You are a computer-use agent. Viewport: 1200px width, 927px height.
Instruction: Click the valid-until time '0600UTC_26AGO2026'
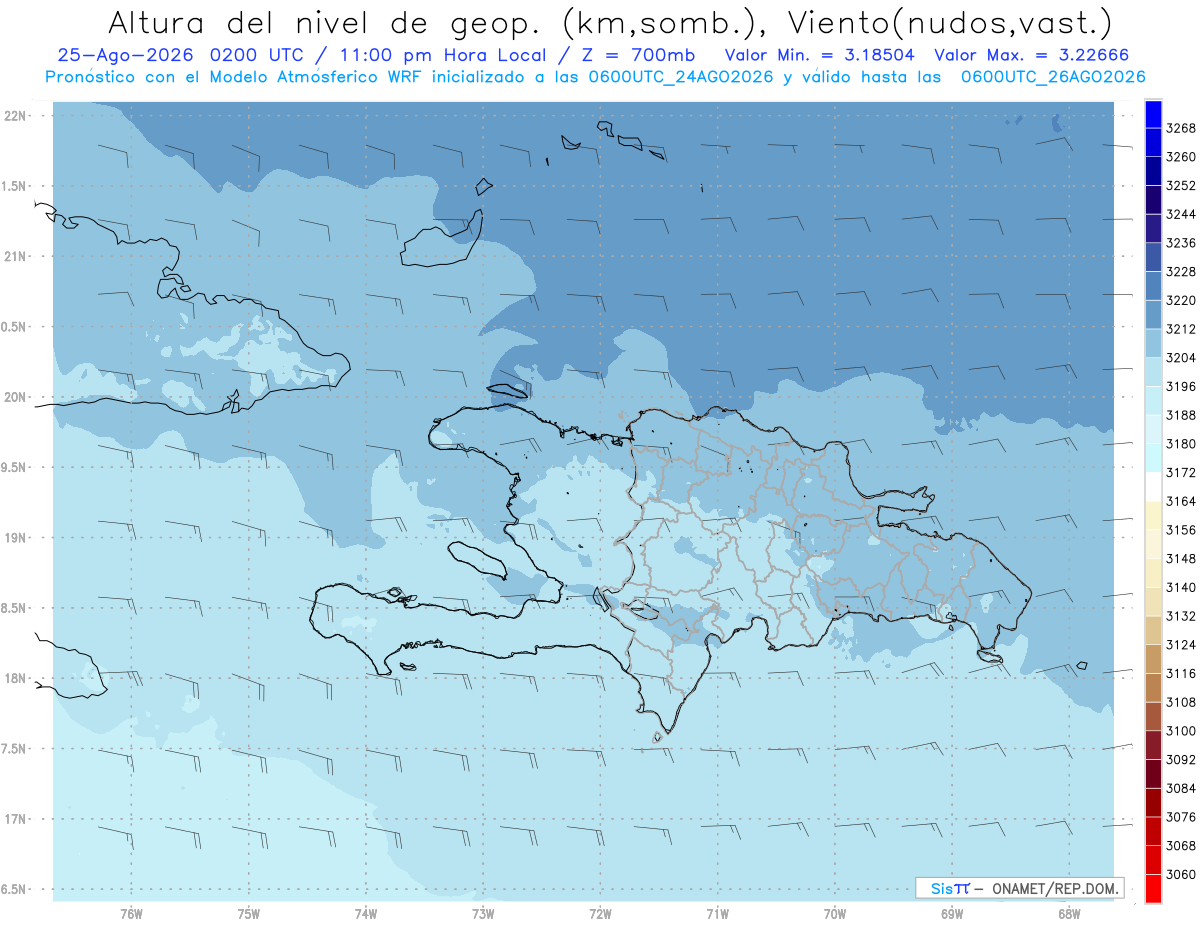(x=1053, y=77)
